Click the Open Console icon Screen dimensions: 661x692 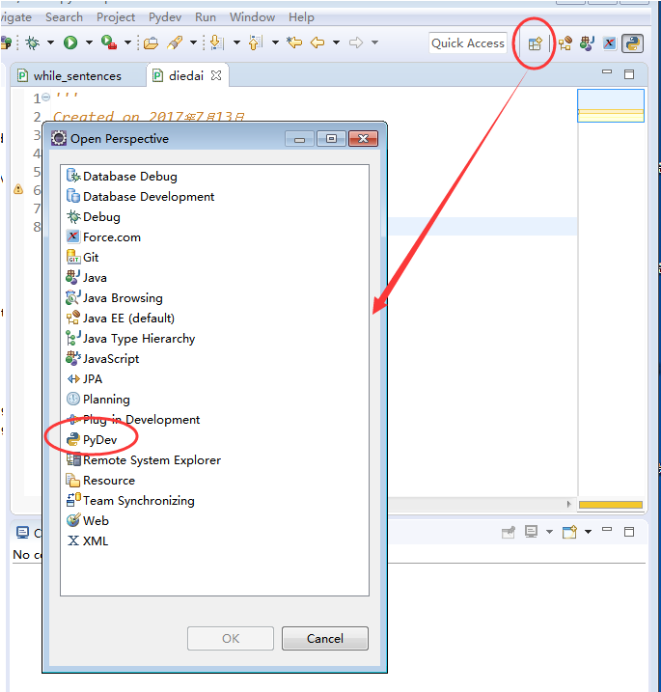pyautogui.click(x=570, y=532)
